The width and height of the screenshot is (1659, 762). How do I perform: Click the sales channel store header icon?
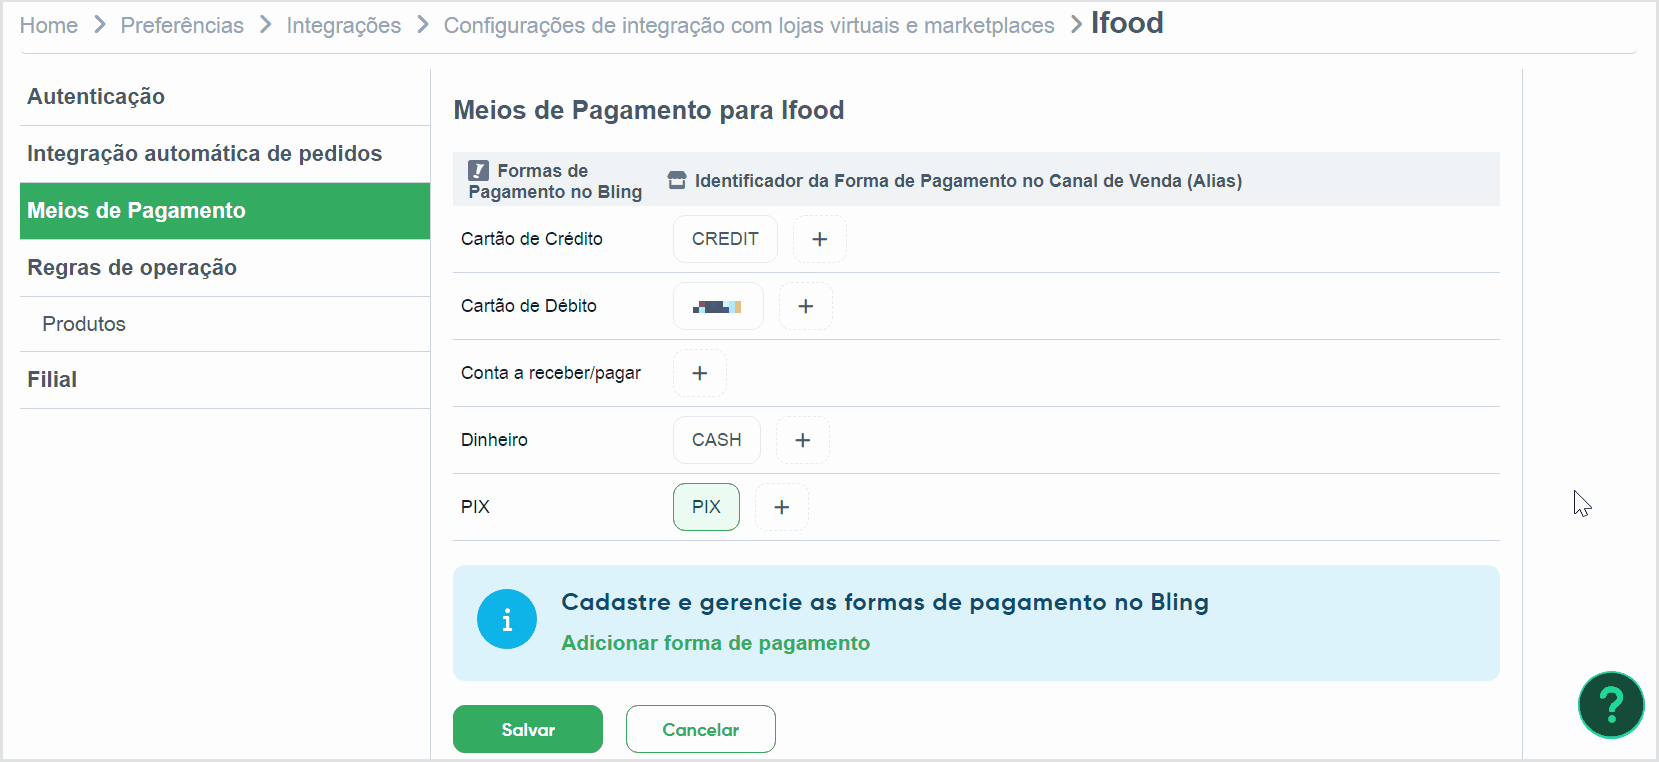pos(677,180)
